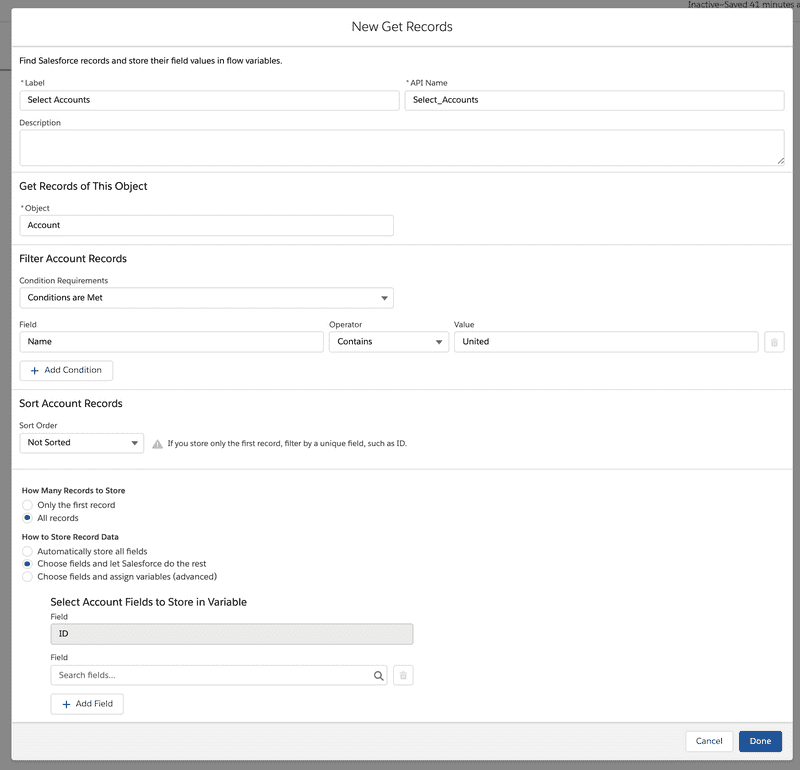800x770 pixels.
Task: Delete the "United" filter condition via trash icon
Action: (x=774, y=342)
